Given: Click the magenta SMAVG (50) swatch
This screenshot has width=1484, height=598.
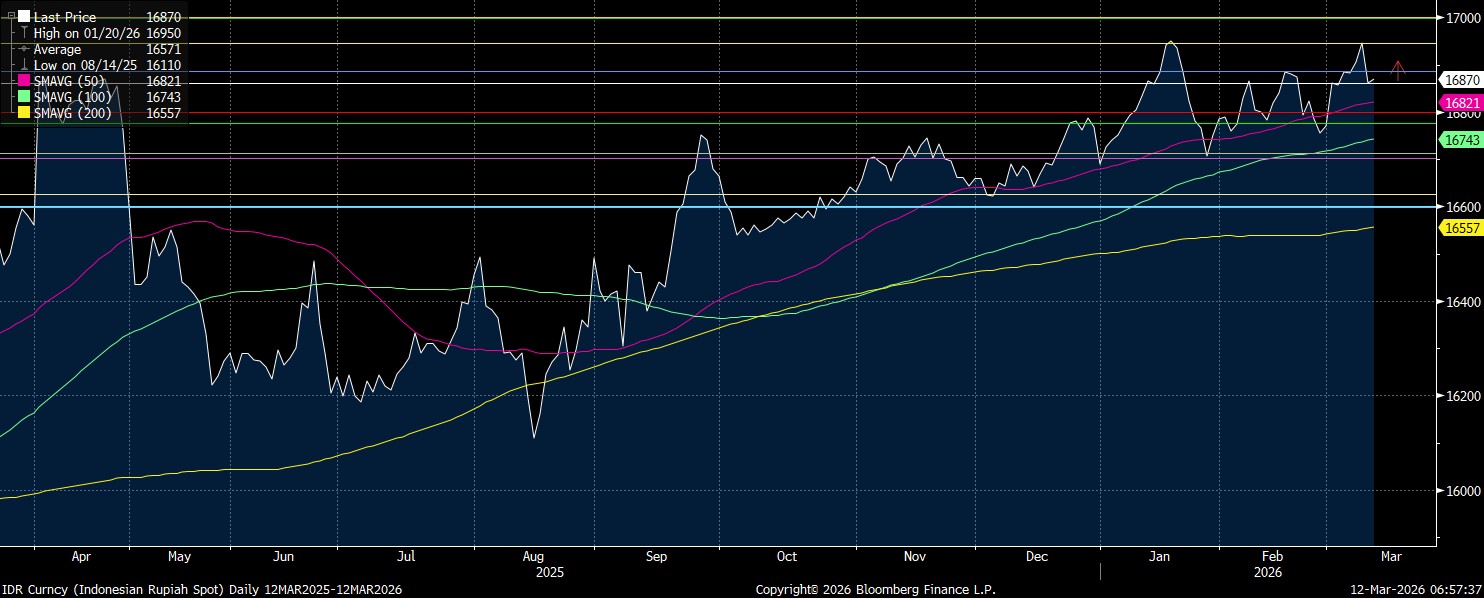Looking at the screenshot, I should pos(24,81).
